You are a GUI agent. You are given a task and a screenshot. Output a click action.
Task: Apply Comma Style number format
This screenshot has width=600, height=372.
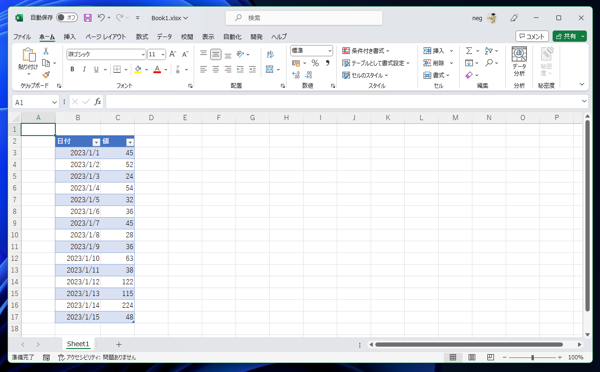pyautogui.click(x=328, y=63)
